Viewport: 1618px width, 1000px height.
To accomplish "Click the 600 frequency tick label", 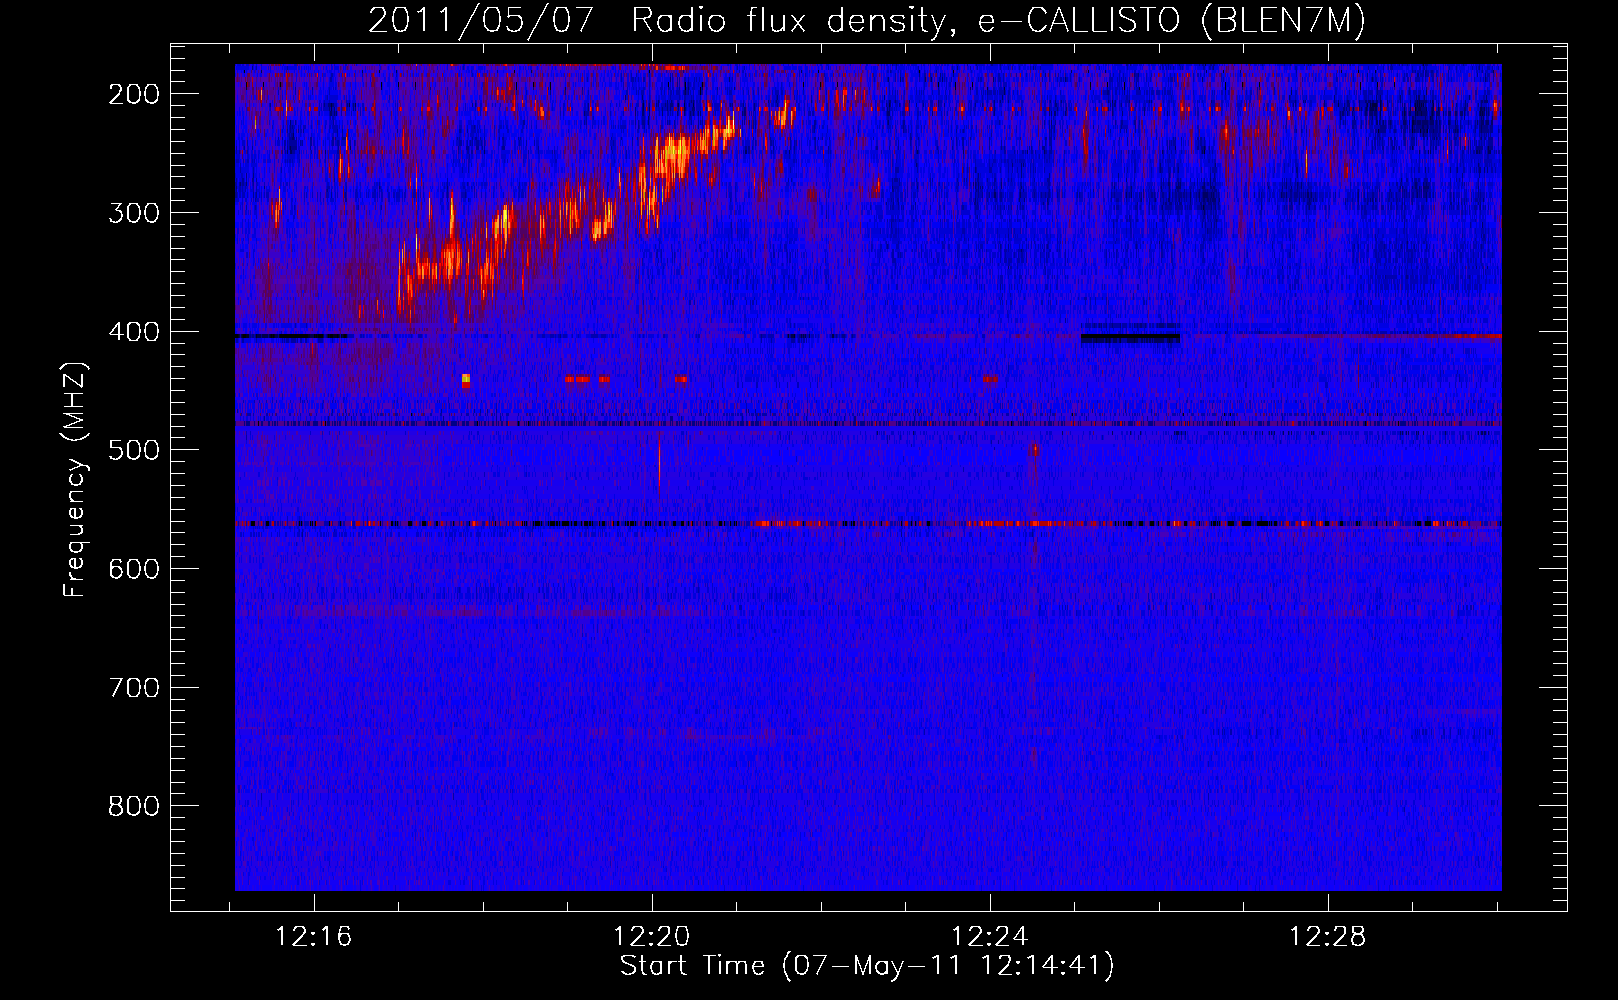I will click(134, 569).
